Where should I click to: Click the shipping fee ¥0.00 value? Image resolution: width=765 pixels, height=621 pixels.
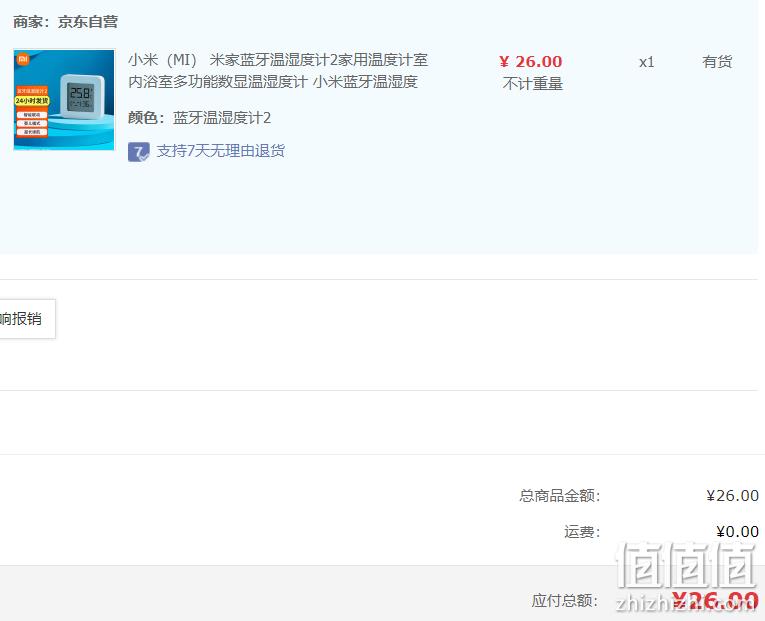(737, 532)
